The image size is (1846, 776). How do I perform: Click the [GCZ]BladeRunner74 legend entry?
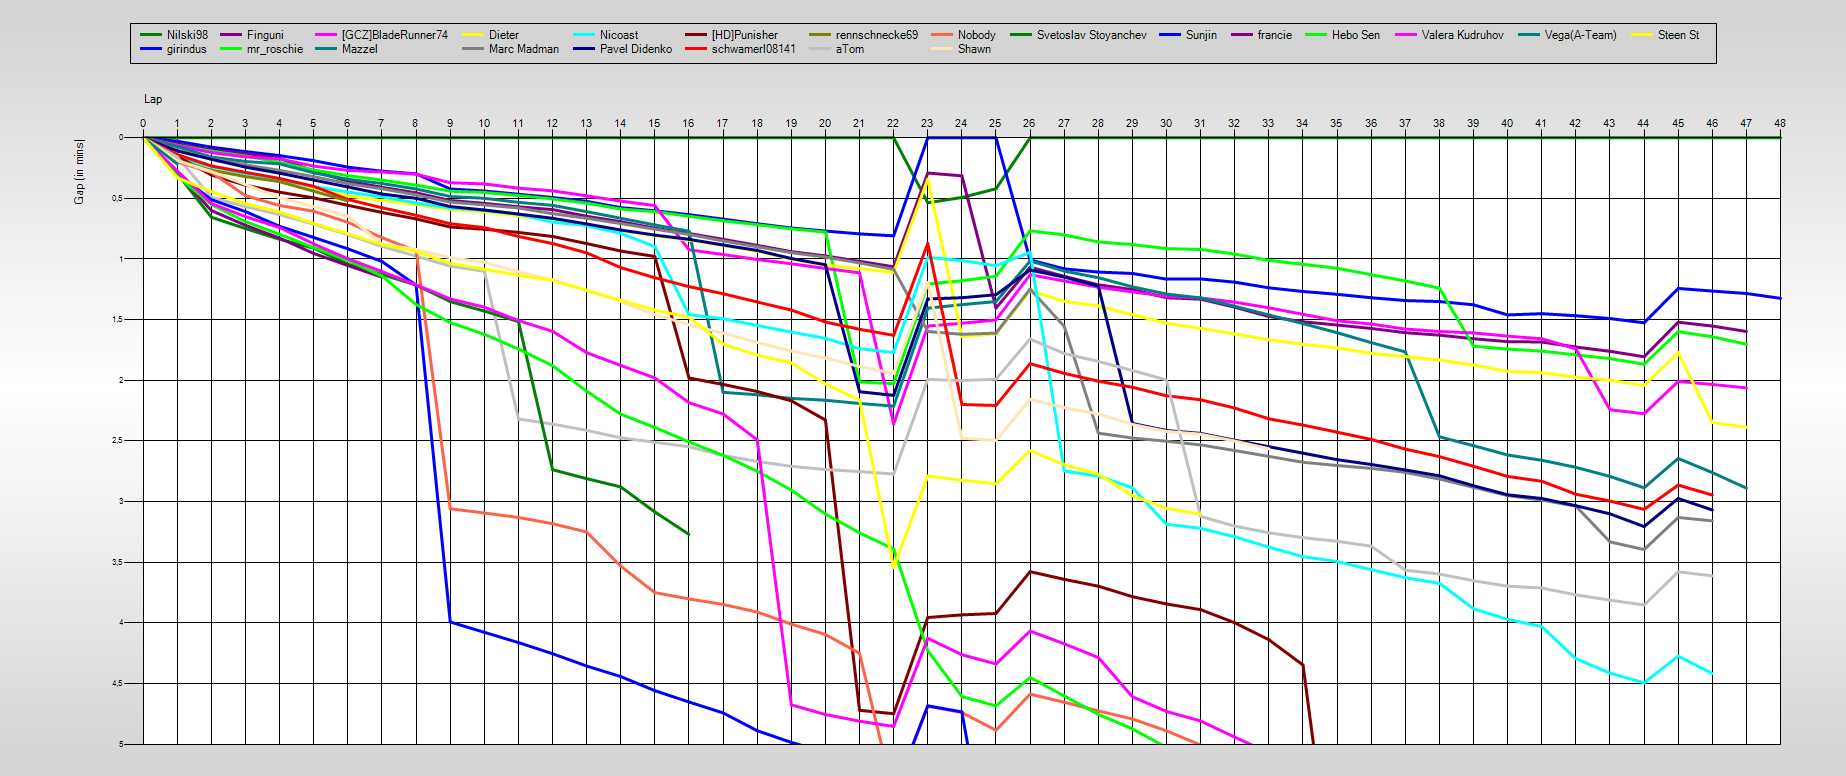(x=394, y=35)
